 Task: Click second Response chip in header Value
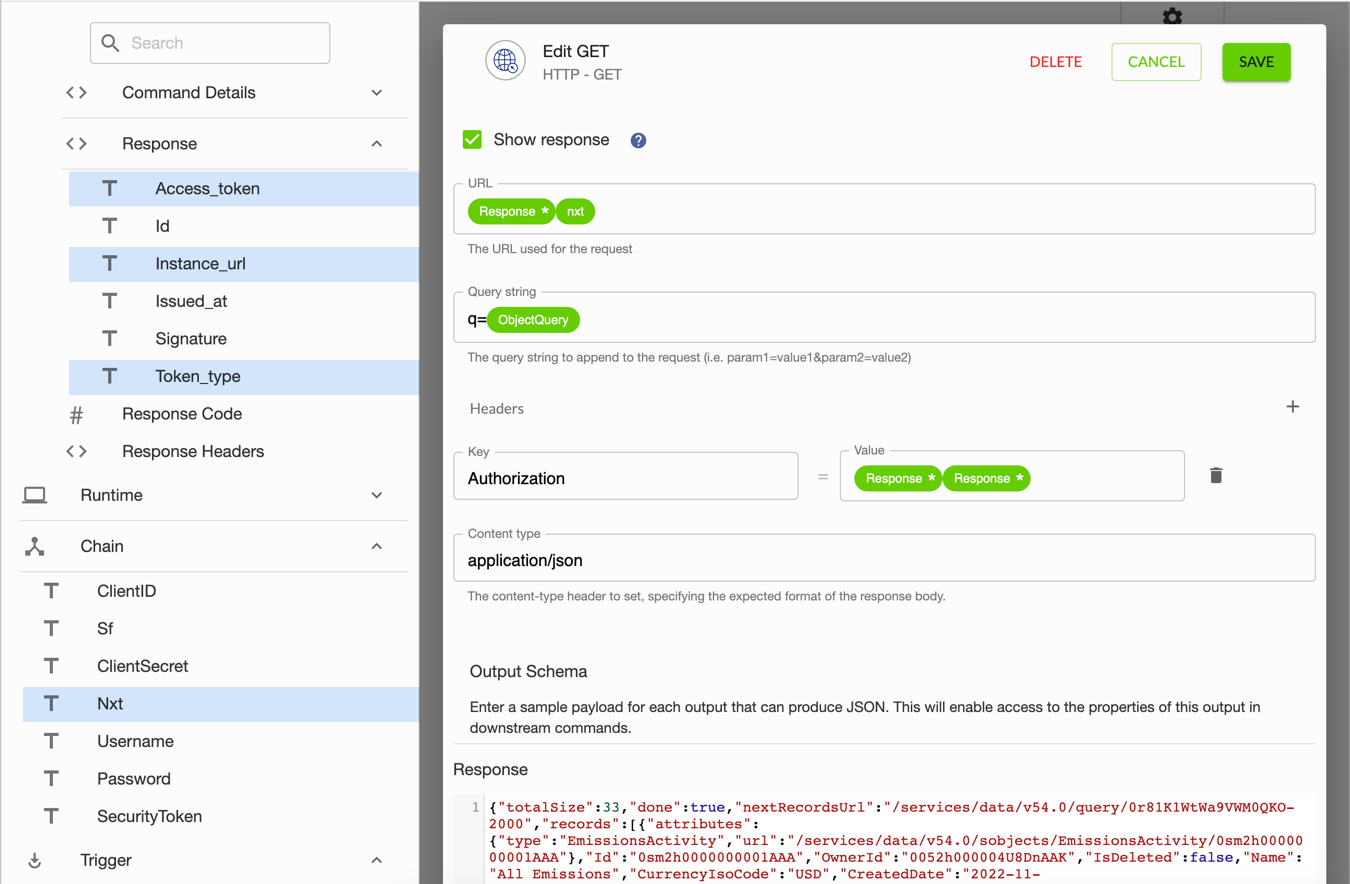986,478
